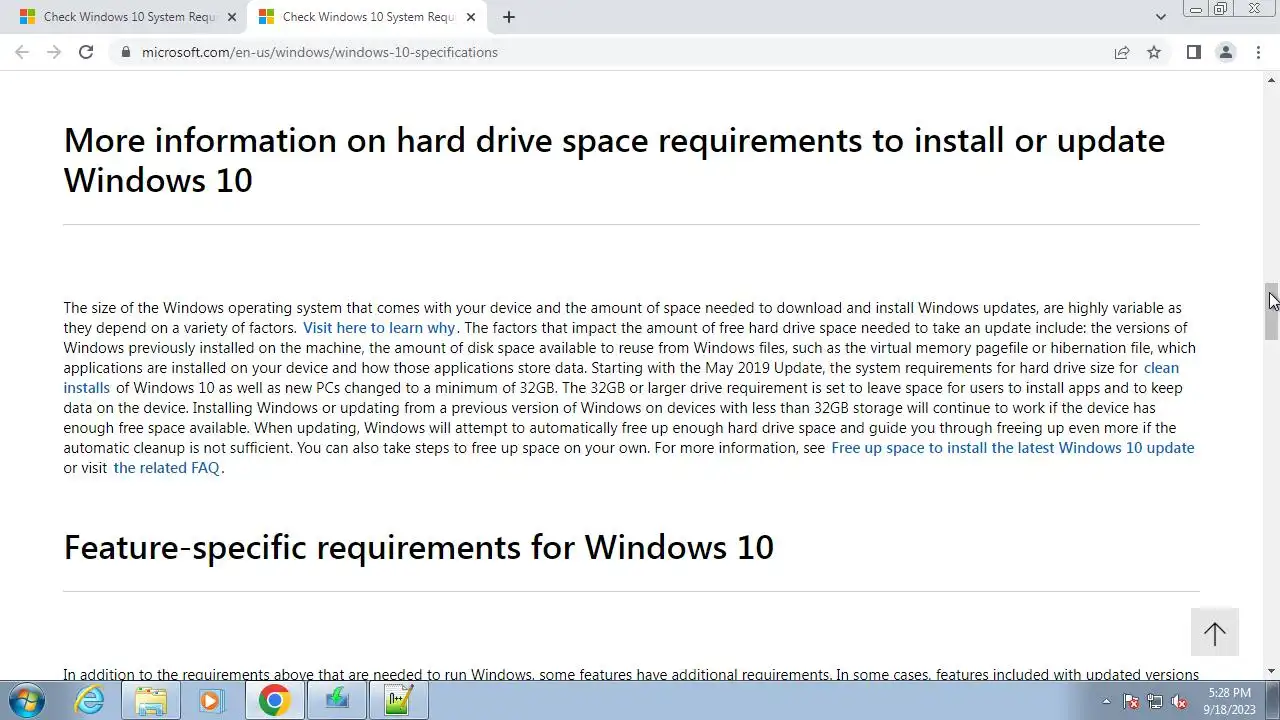Open 'the related FAQ' link
This screenshot has width=1280, height=720.
[166, 468]
